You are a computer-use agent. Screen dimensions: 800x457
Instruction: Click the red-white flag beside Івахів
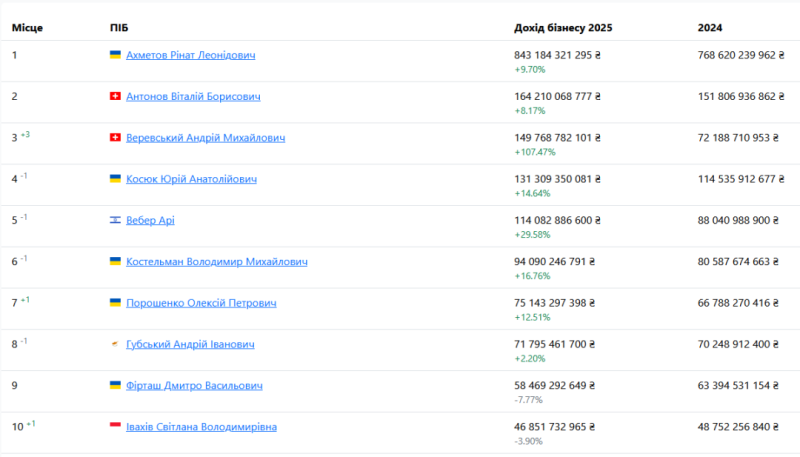click(x=115, y=426)
